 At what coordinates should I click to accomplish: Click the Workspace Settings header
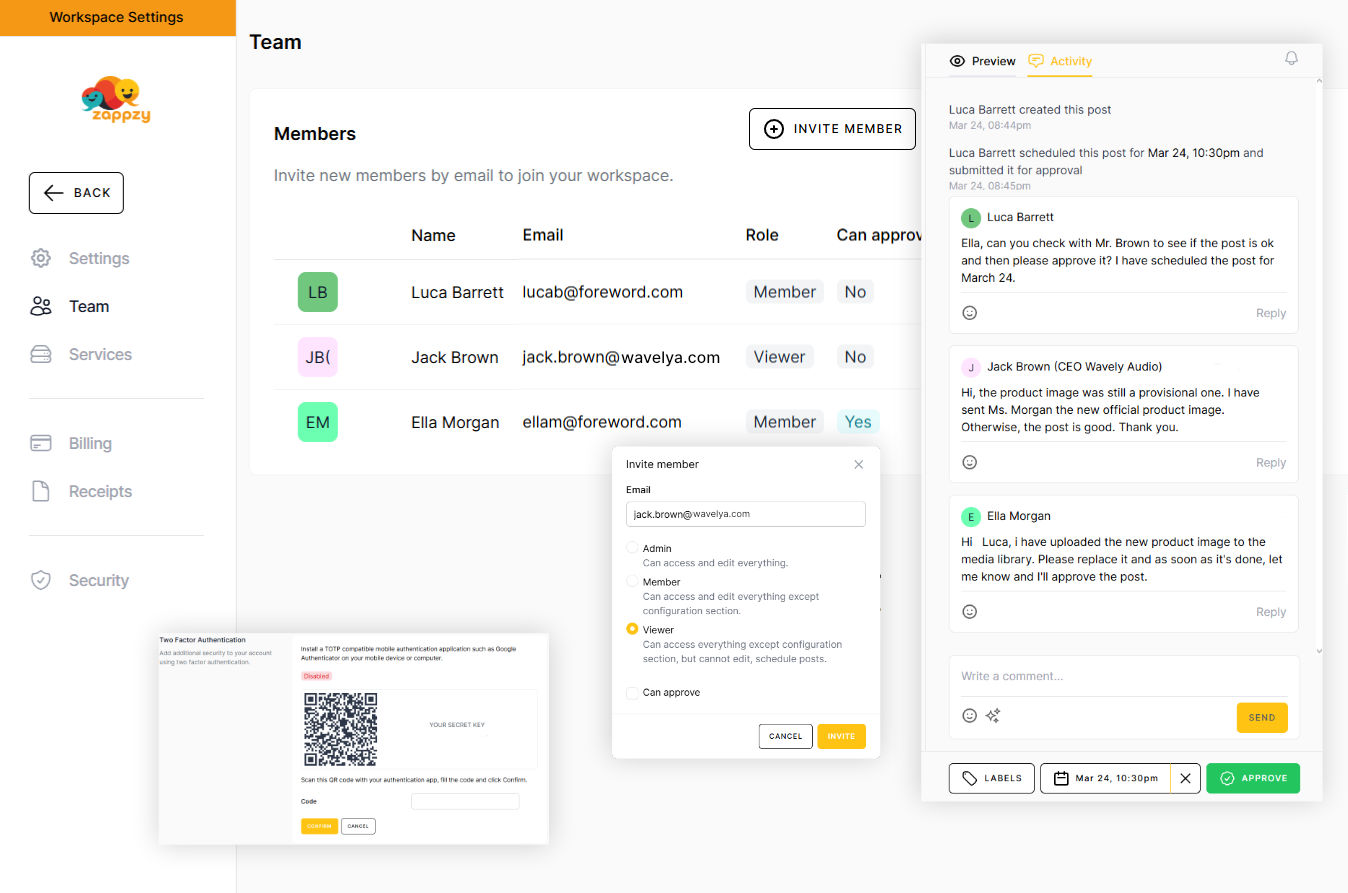[x=117, y=17]
